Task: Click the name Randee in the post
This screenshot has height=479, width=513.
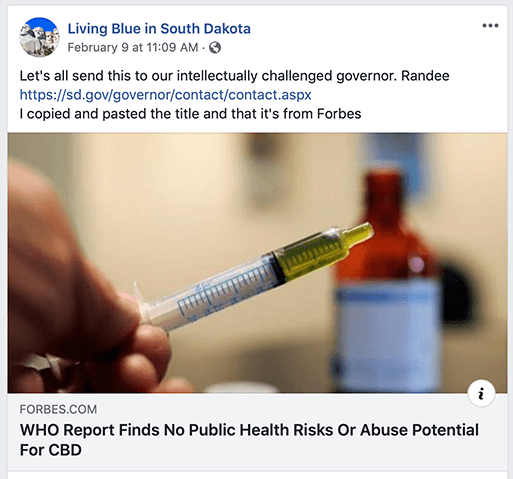Action: (x=425, y=76)
